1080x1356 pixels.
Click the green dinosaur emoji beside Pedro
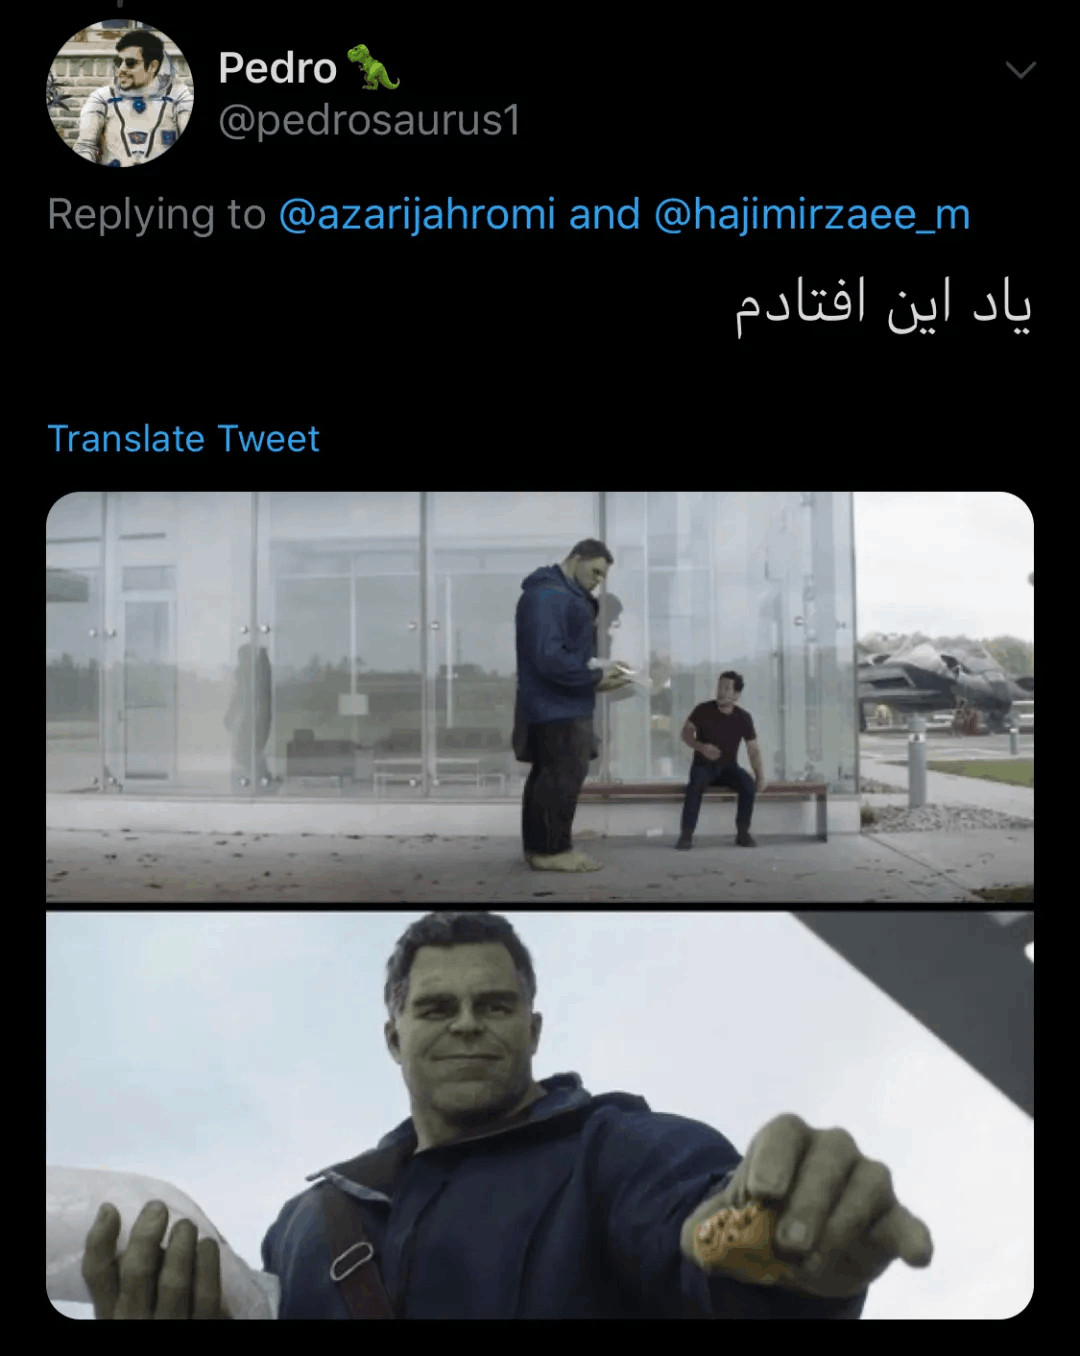pos(373,67)
